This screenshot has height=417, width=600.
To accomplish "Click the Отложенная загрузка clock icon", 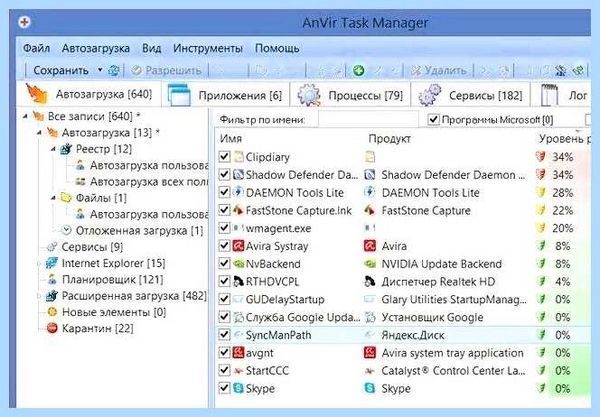I will 67,230.
